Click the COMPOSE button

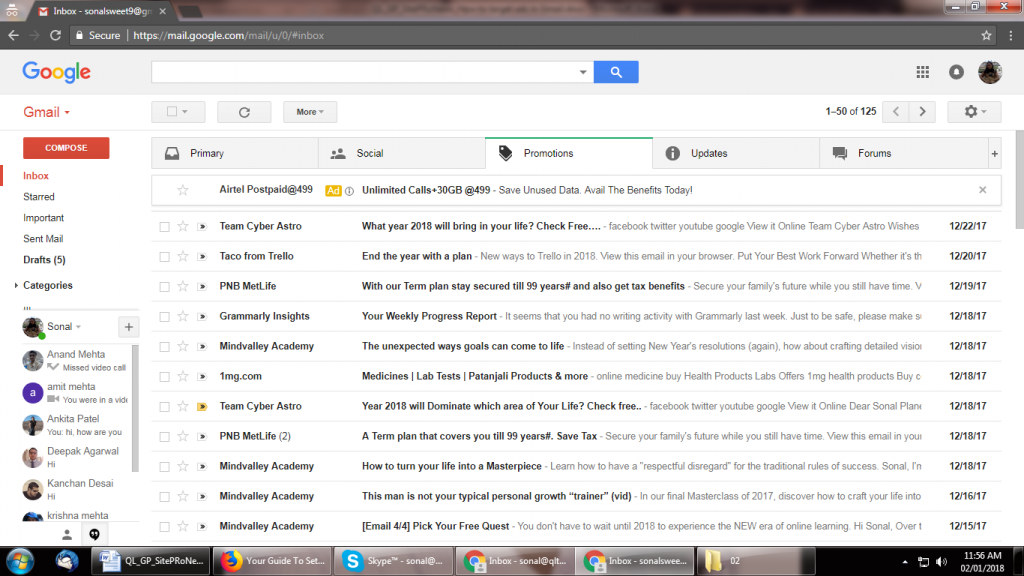[65, 147]
